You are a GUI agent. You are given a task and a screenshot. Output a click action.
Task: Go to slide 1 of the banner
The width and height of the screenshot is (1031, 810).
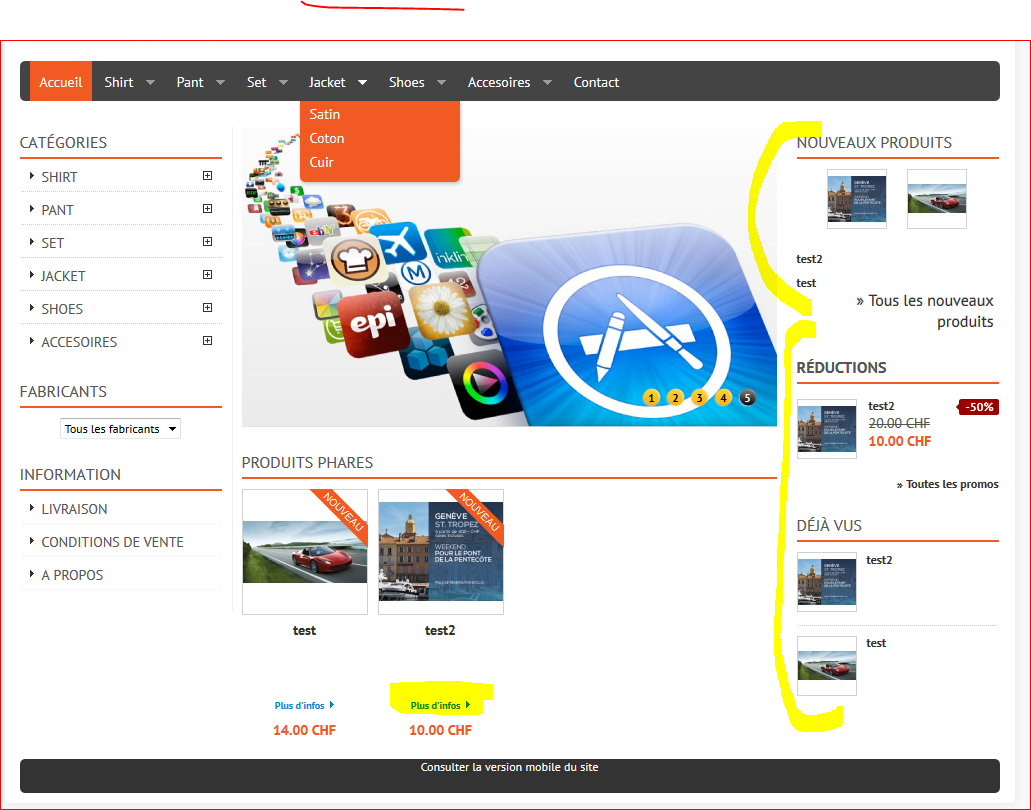point(651,398)
